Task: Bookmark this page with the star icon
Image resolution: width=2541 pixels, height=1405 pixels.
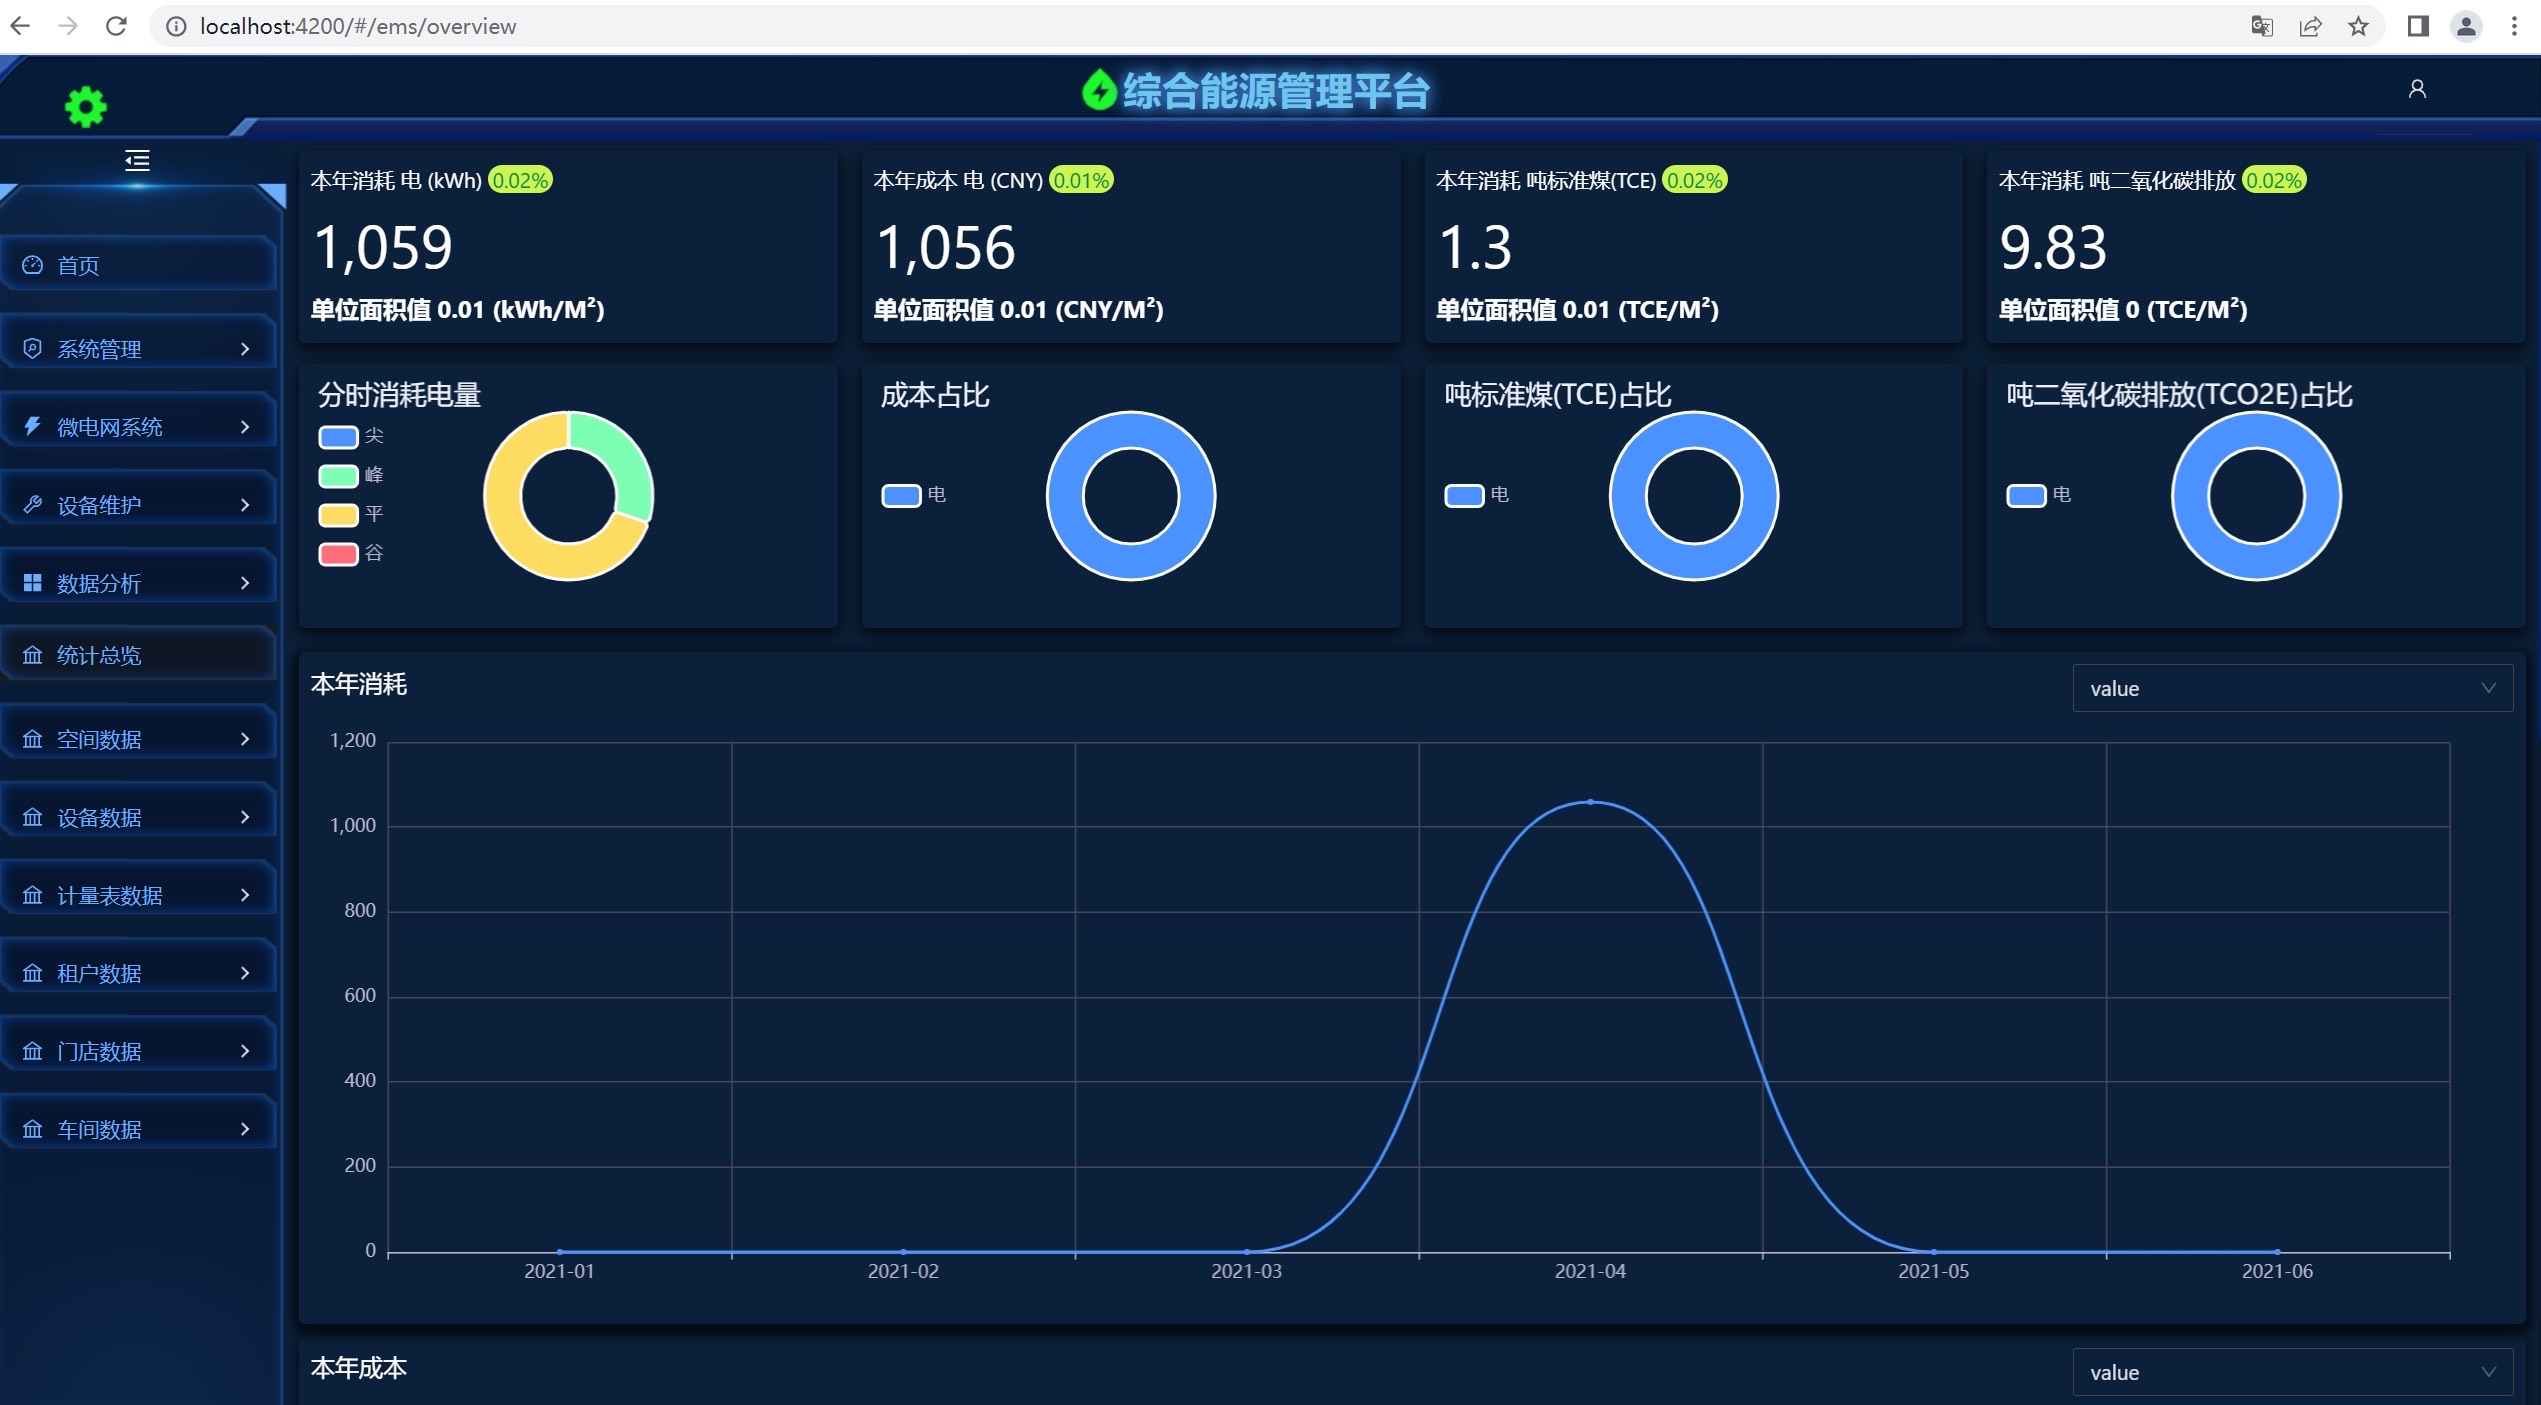Action: tap(2358, 26)
